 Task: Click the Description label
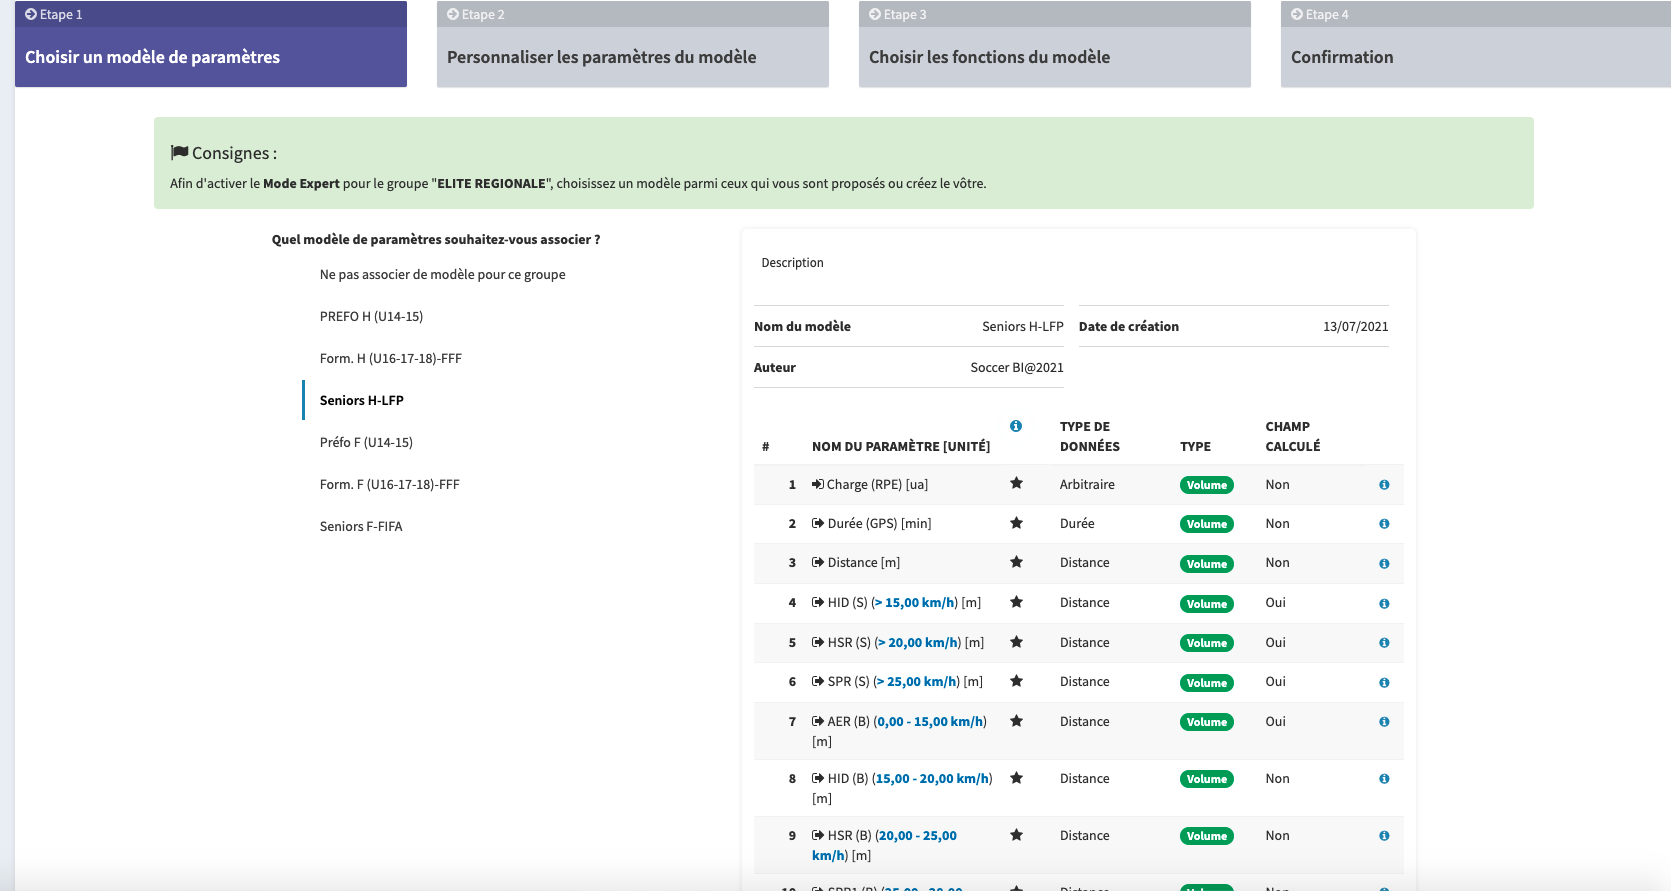click(792, 263)
